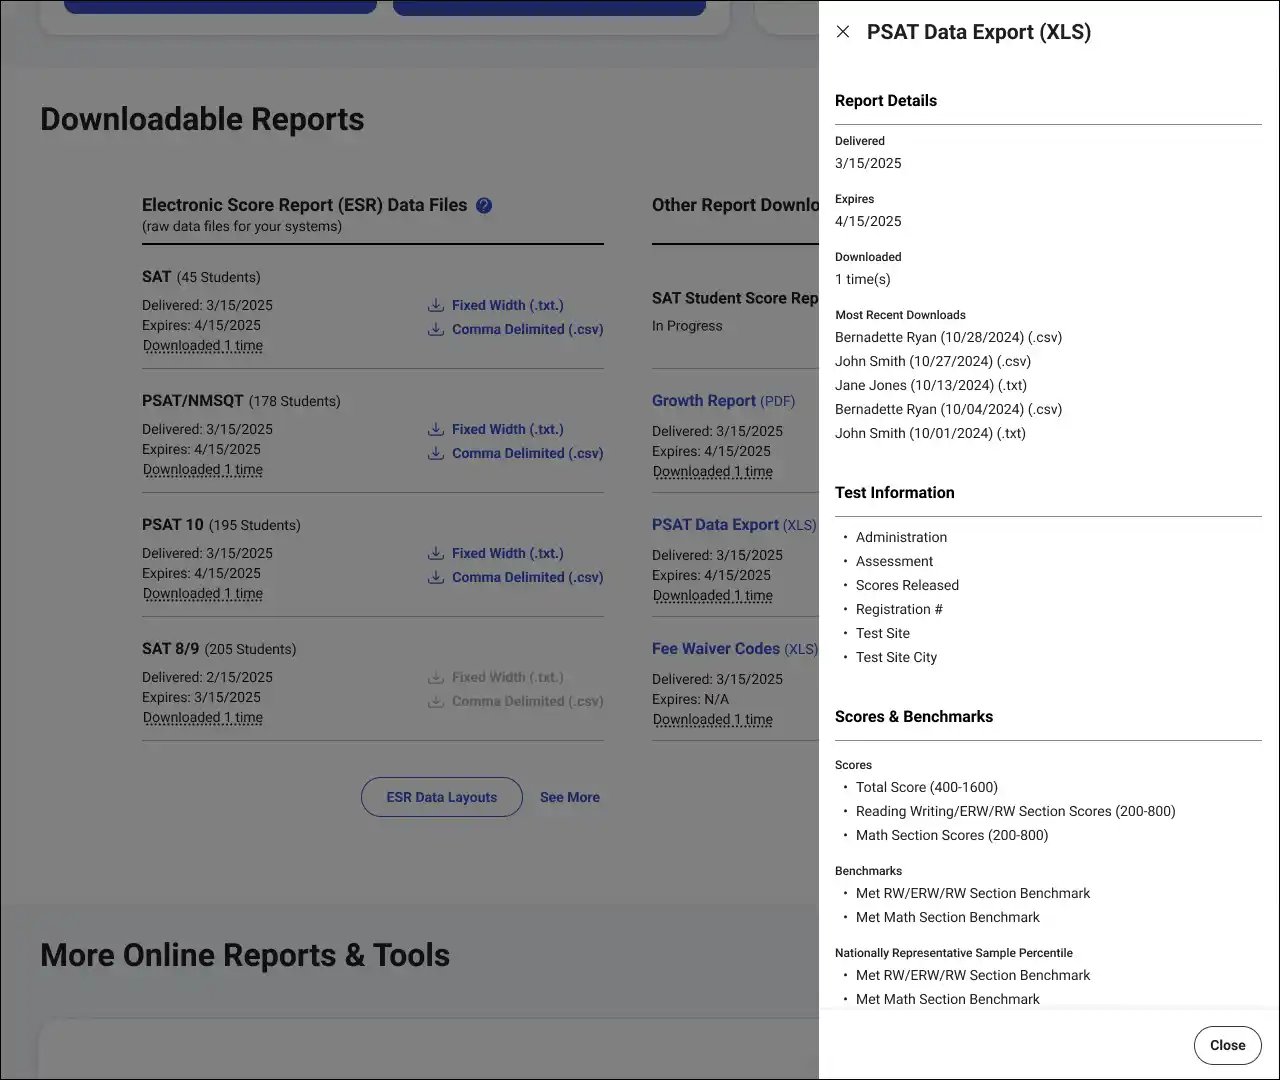Show PSAT Data Export Downloaded 1 time details

click(x=713, y=596)
